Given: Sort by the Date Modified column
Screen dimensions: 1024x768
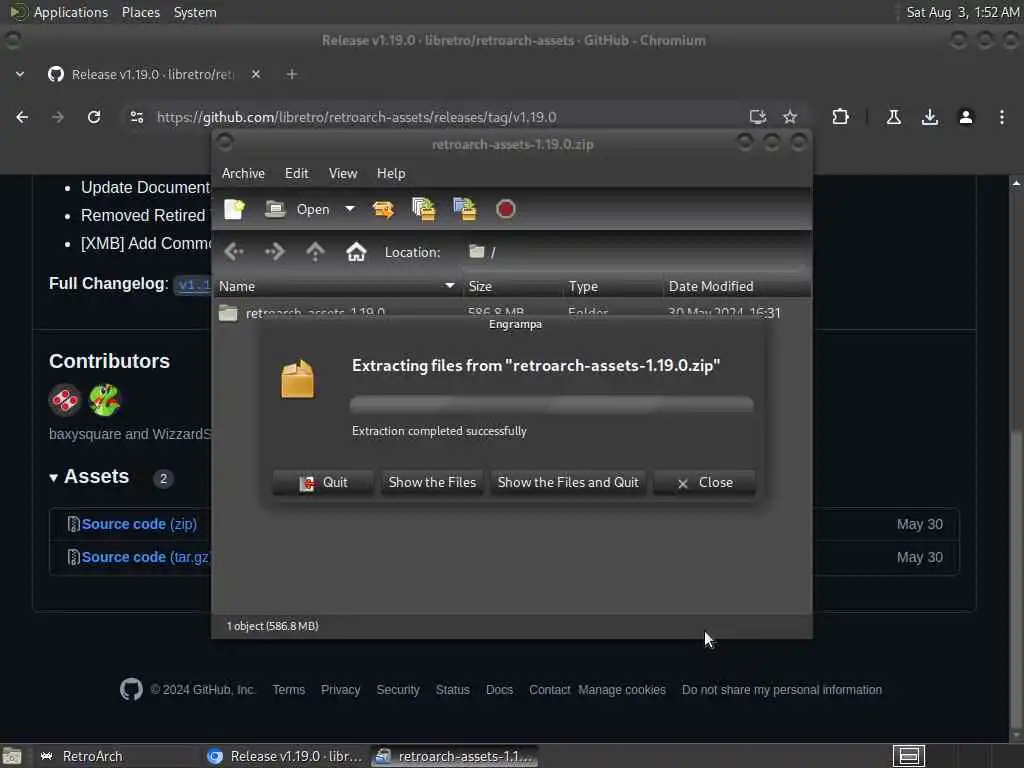Looking at the screenshot, I should coord(737,286).
